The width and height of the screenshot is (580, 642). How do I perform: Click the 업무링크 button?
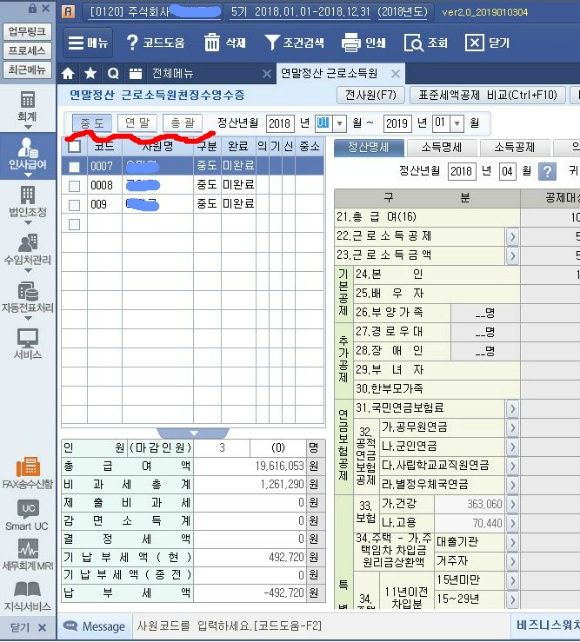27,32
